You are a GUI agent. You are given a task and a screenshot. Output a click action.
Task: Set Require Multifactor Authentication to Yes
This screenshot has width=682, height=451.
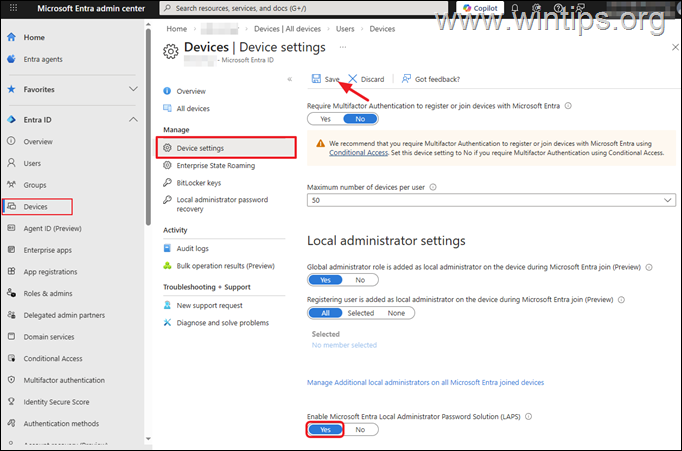click(325, 119)
